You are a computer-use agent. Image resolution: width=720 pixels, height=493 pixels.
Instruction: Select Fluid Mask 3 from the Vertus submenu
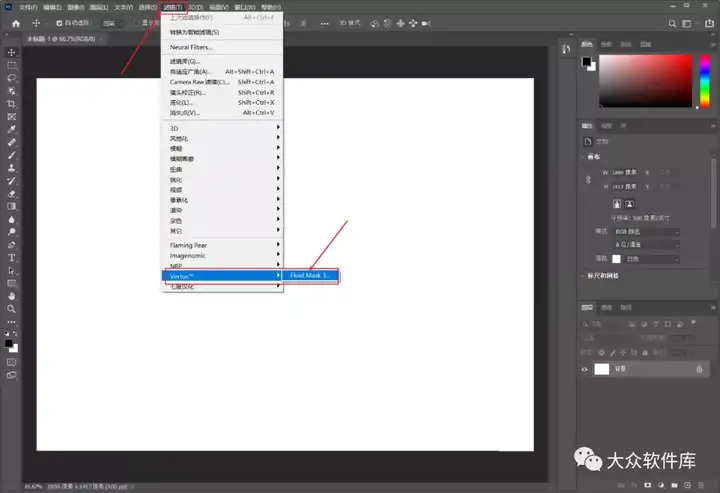coord(310,275)
